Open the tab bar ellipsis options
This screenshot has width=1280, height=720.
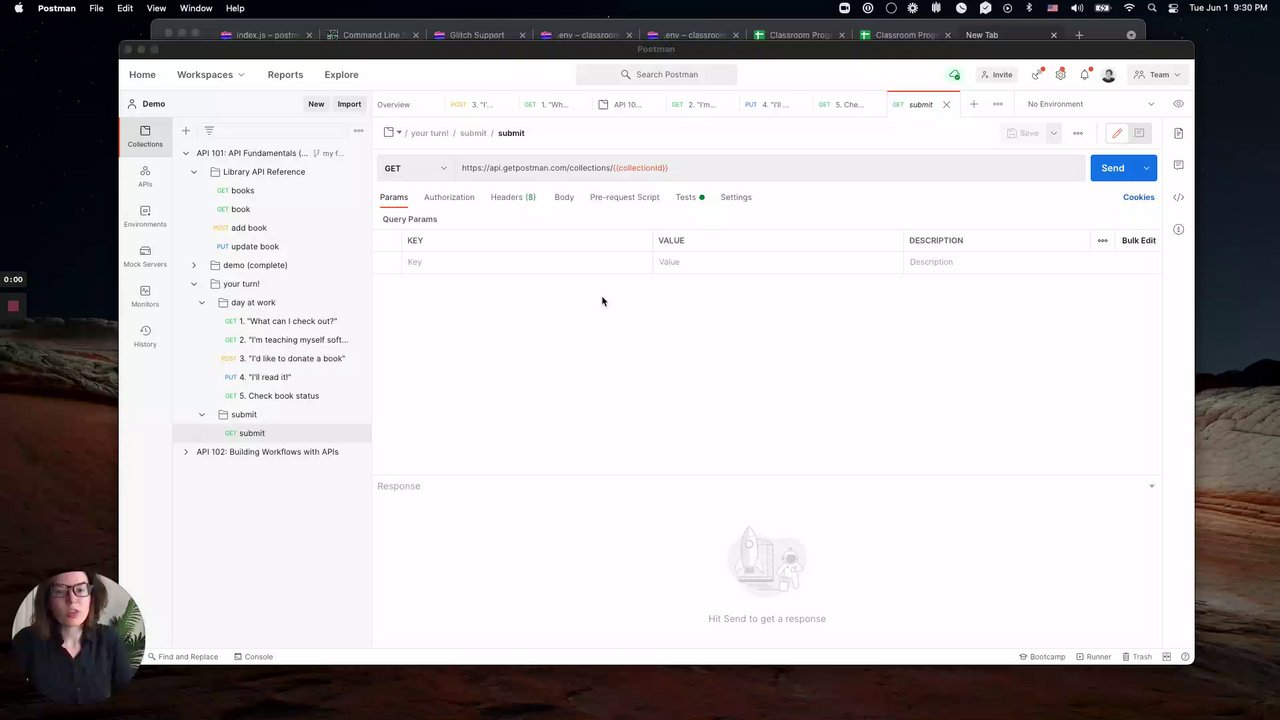pyautogui.click(x=997, y=104)
